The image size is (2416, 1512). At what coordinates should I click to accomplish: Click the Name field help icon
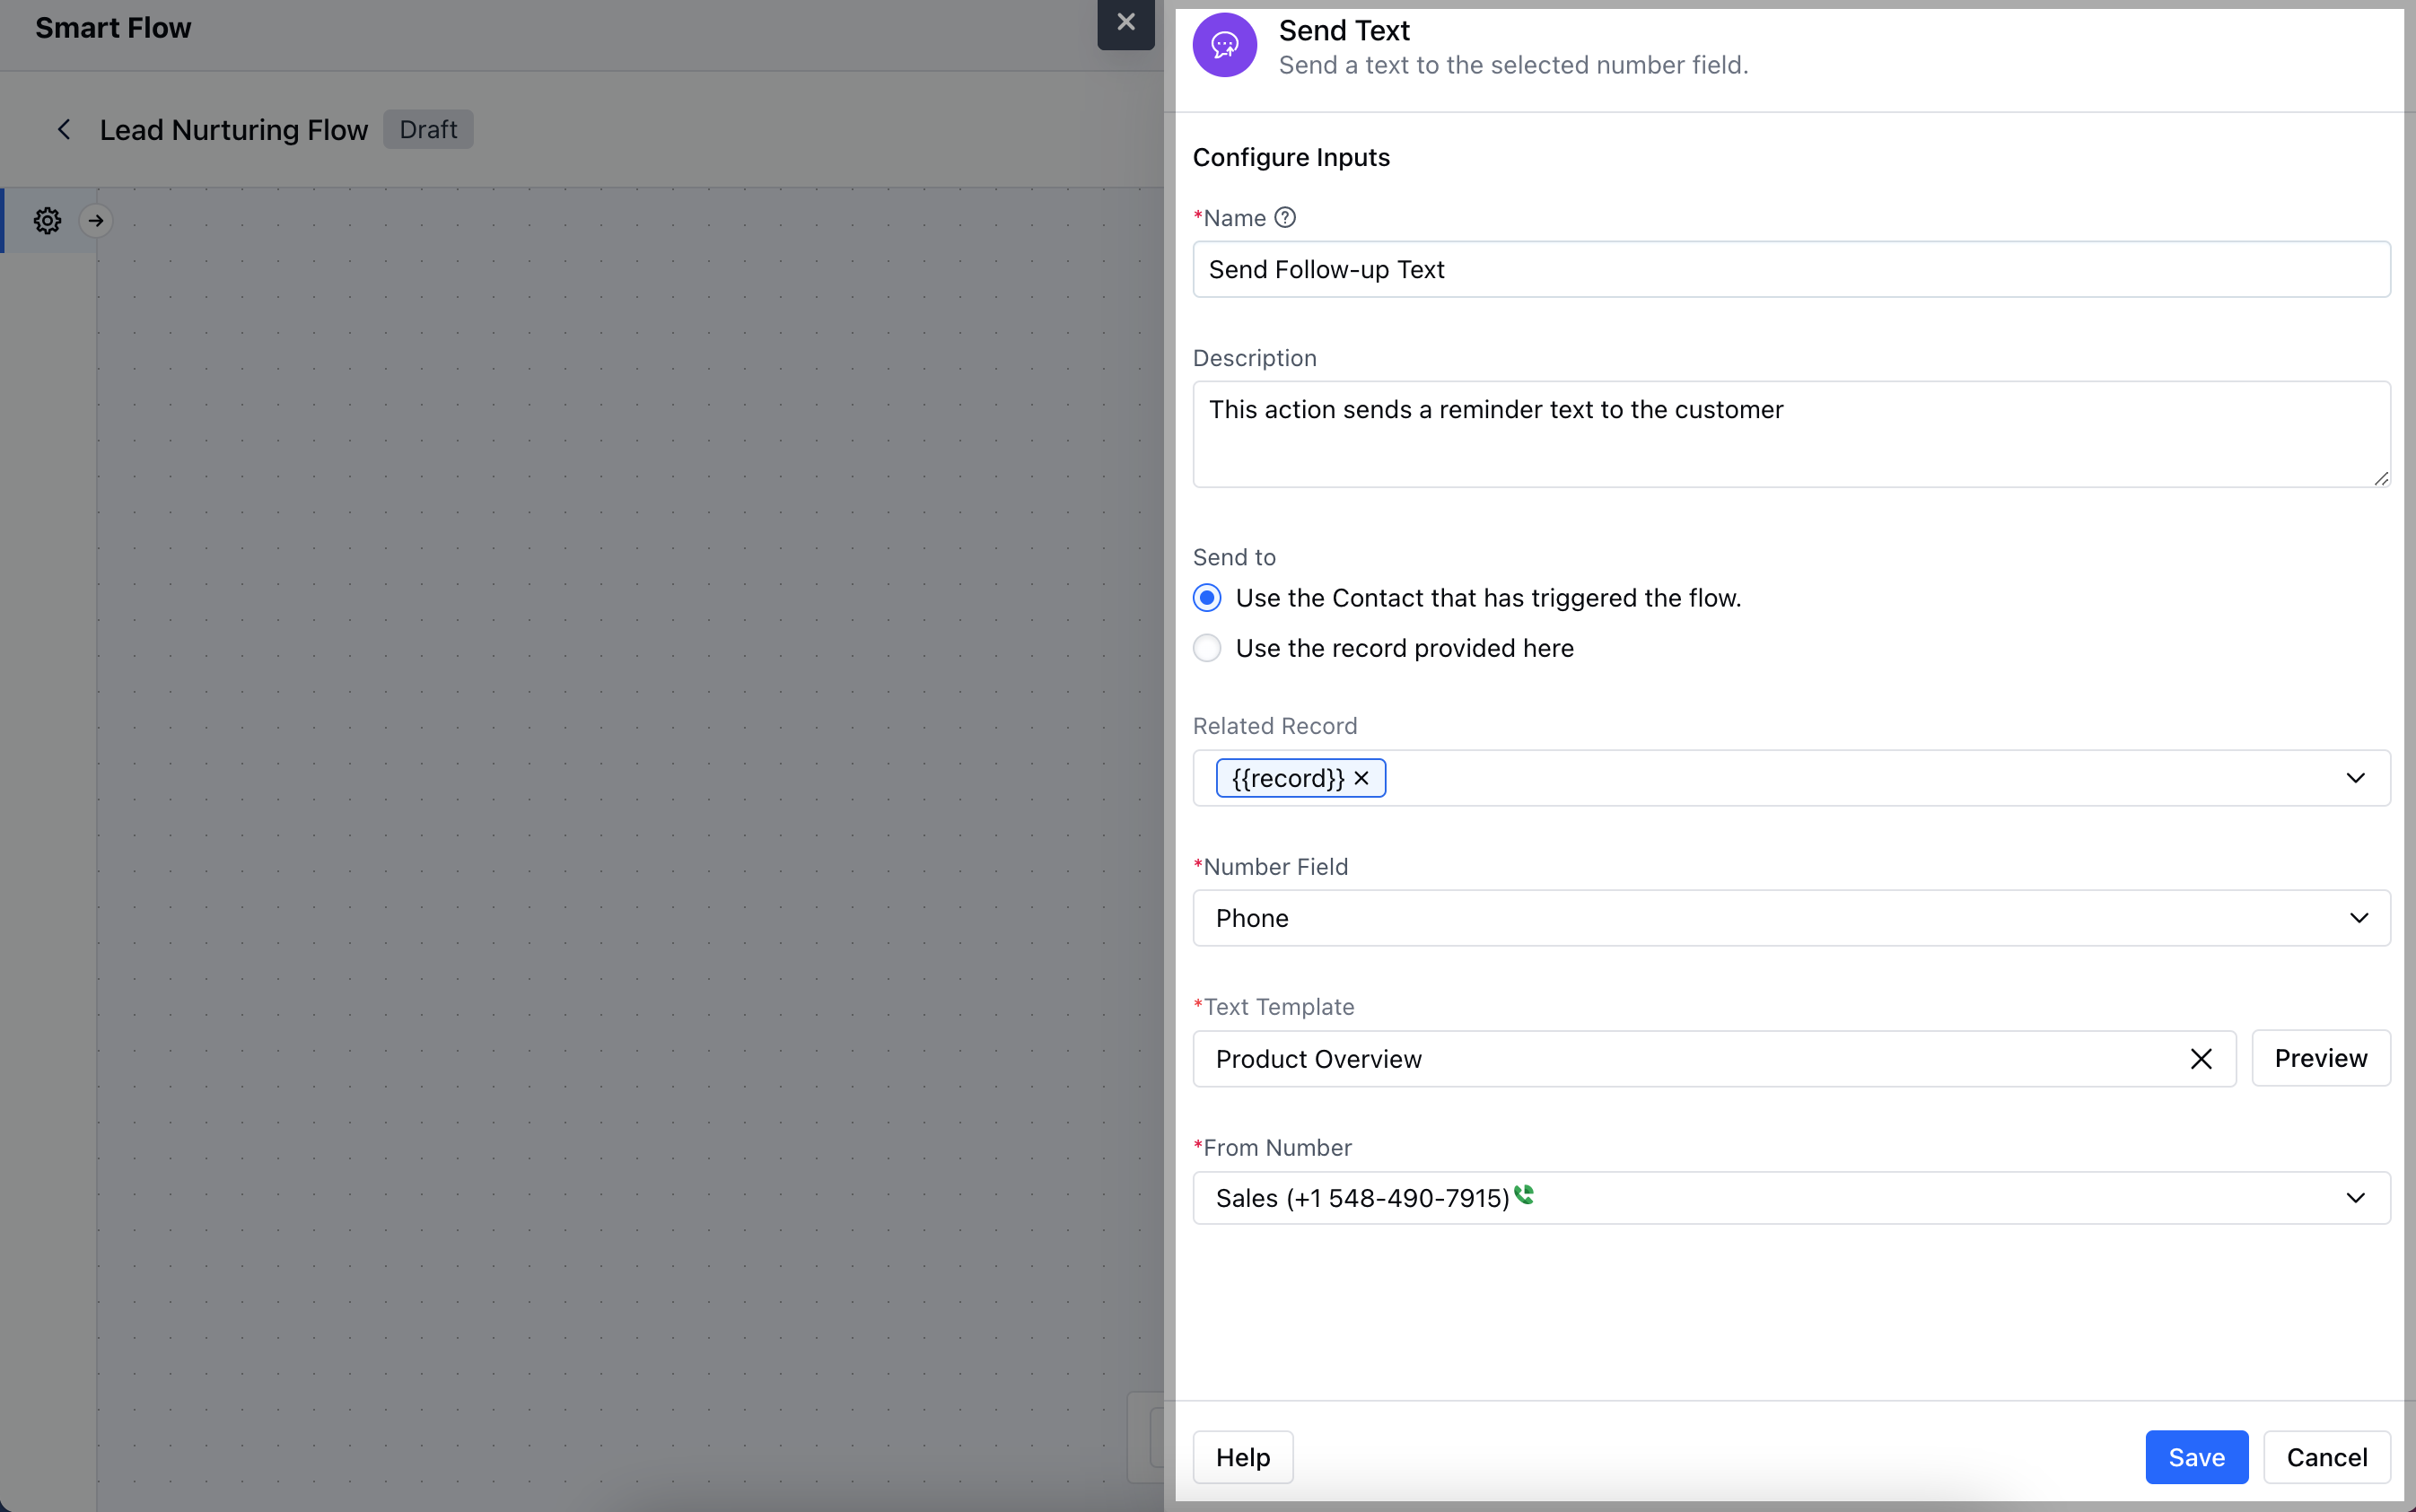tap(1285, 218)
